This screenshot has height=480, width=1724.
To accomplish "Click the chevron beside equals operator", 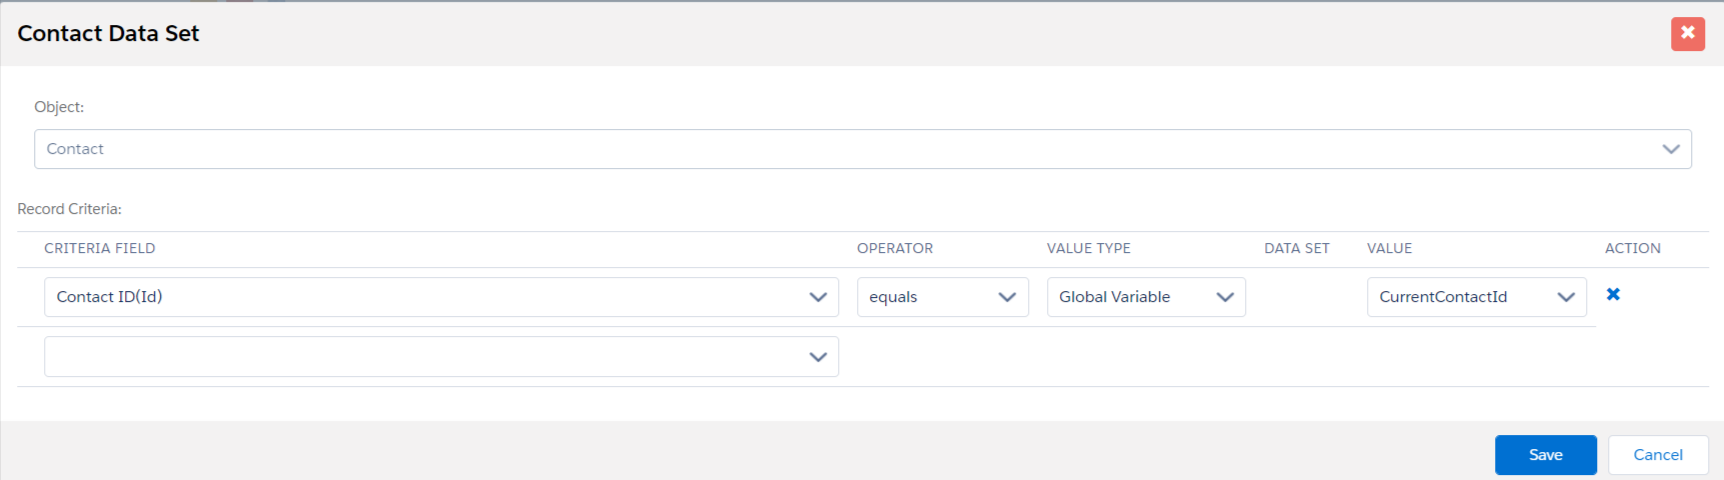I will [1007, 297].
